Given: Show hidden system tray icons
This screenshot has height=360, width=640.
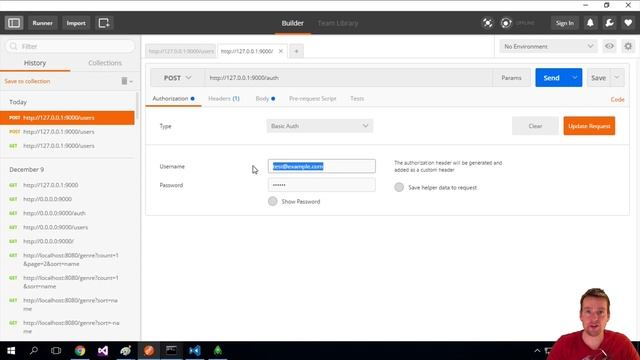Looking at the screenshot, I should [x=537, y=351].
